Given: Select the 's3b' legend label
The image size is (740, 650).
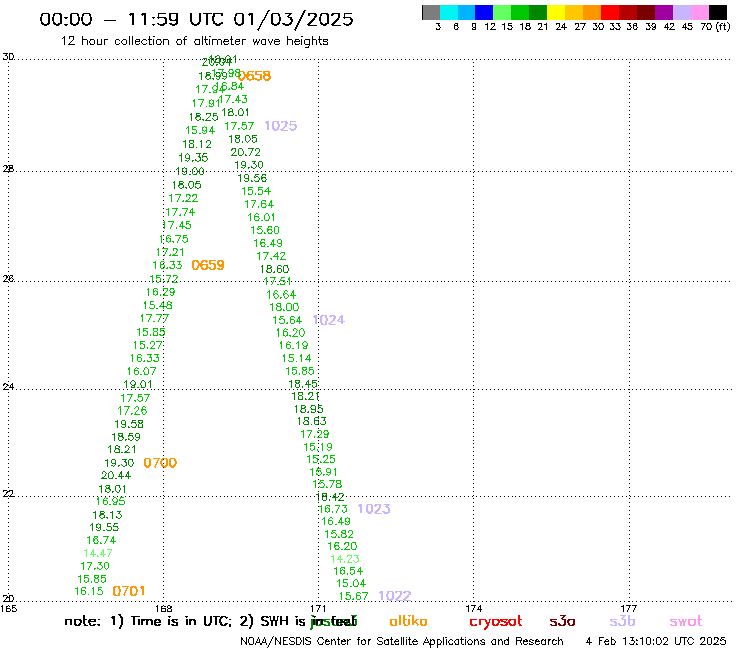Looking at the screenshot, I should click(x=622, y=621).
